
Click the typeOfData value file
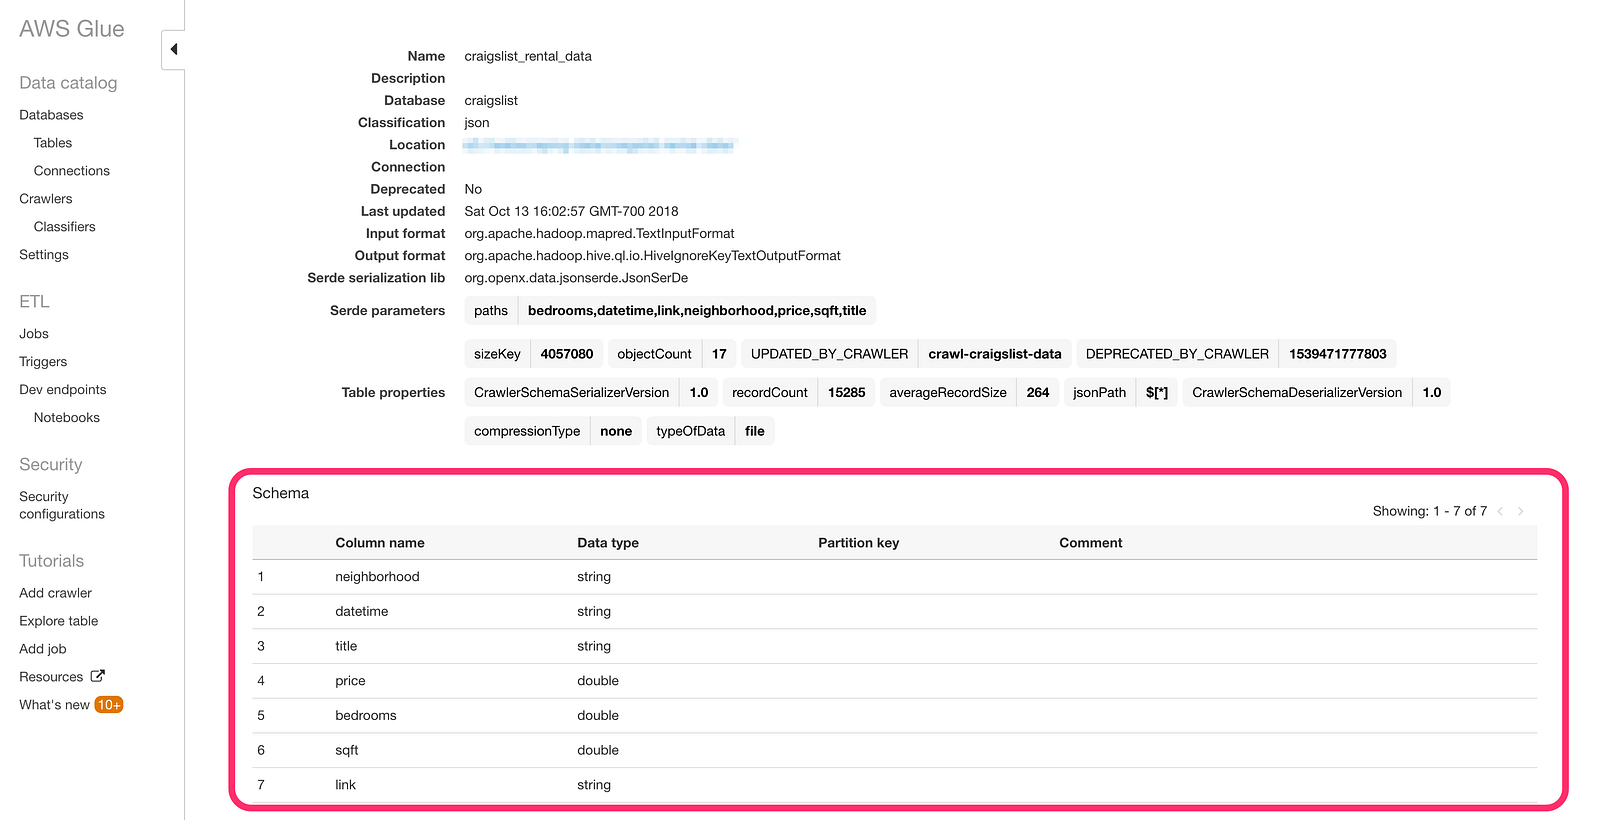point(755,431)
